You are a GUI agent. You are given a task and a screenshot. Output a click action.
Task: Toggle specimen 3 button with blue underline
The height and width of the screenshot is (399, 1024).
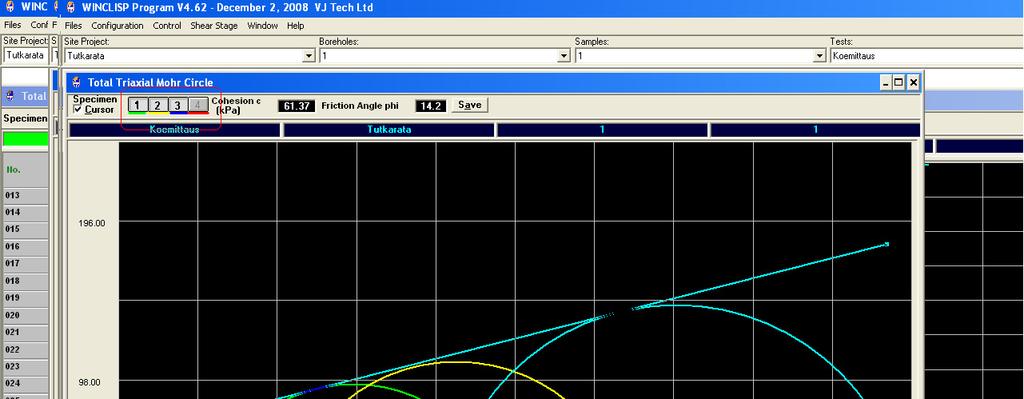click(x=177, y=104)
